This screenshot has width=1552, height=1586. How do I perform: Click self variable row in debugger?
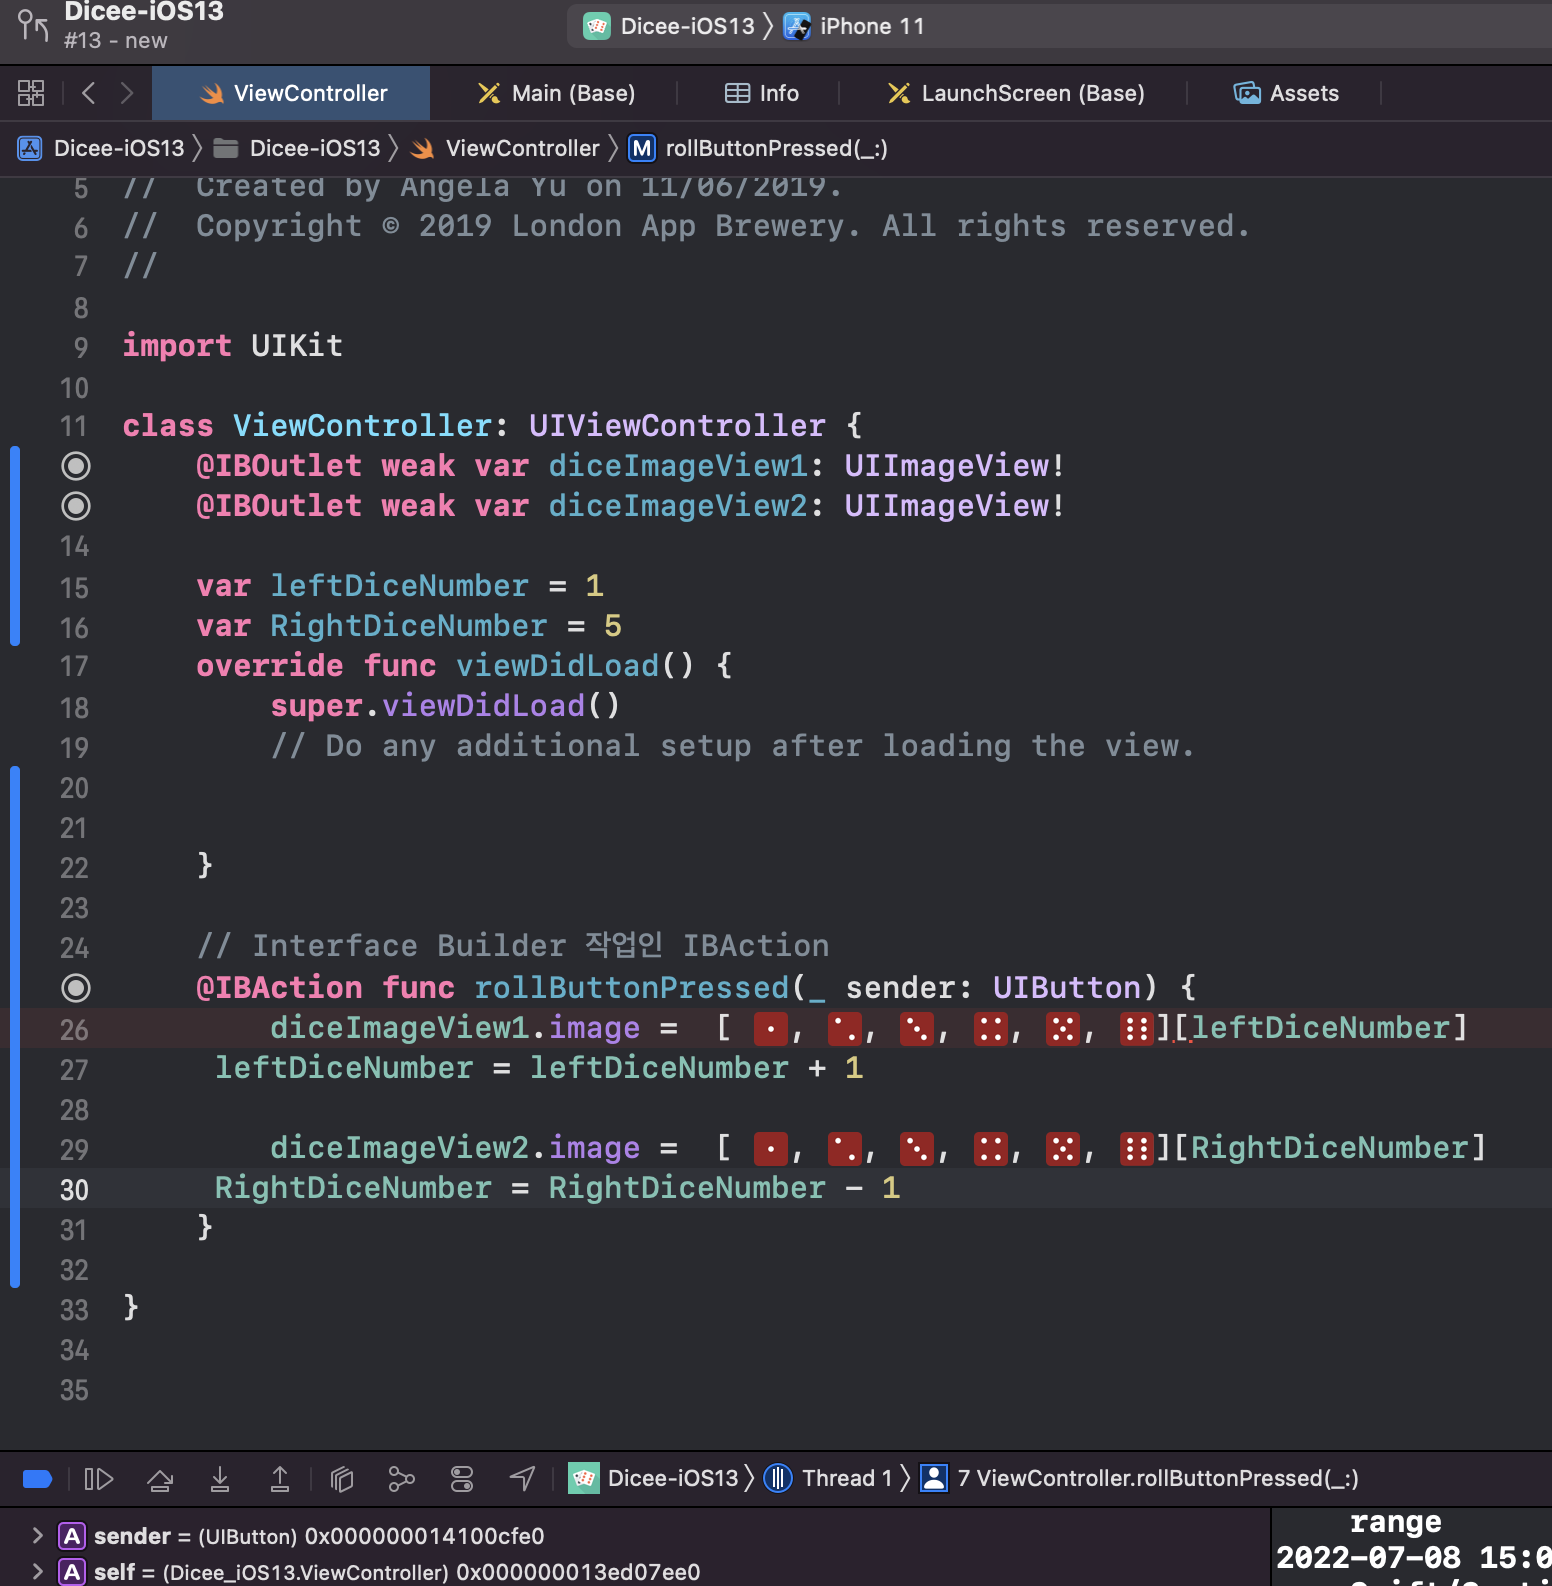(635, 1571)
